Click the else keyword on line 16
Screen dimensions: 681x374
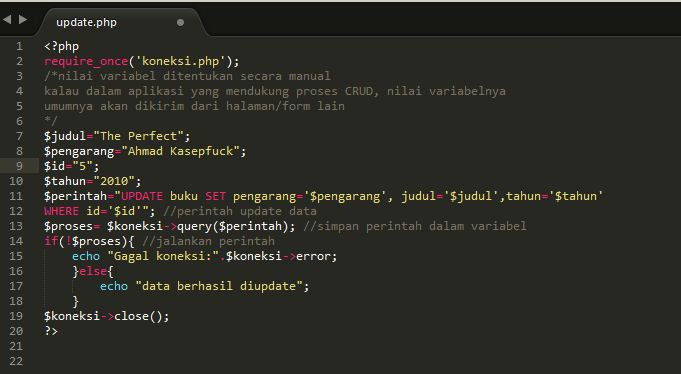(x=93, y=271)
